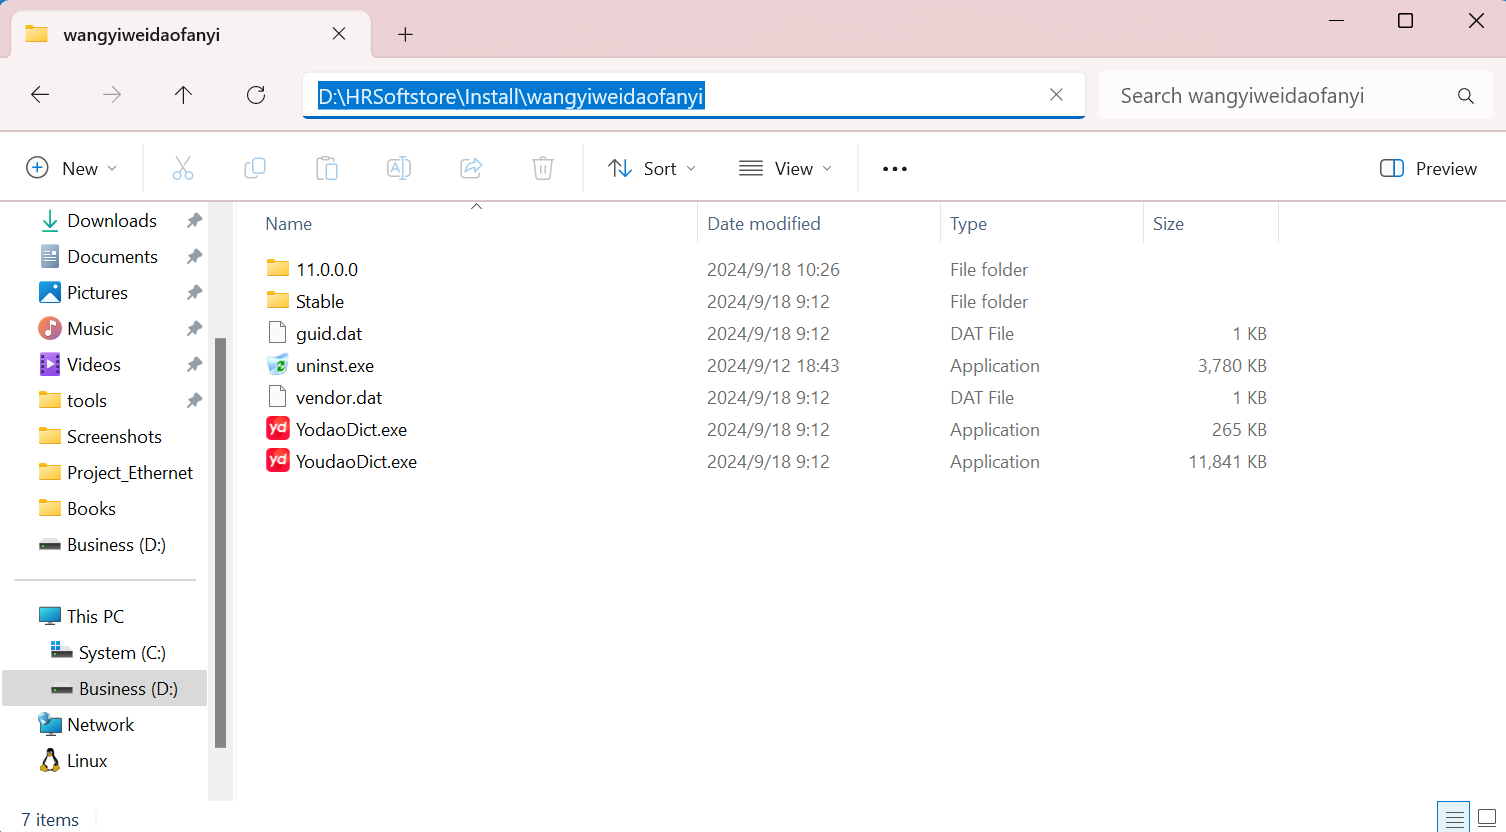This screenshot has height=832, width=1506.
Task: Open the Sort options dropdown
Action: (651, 168)
